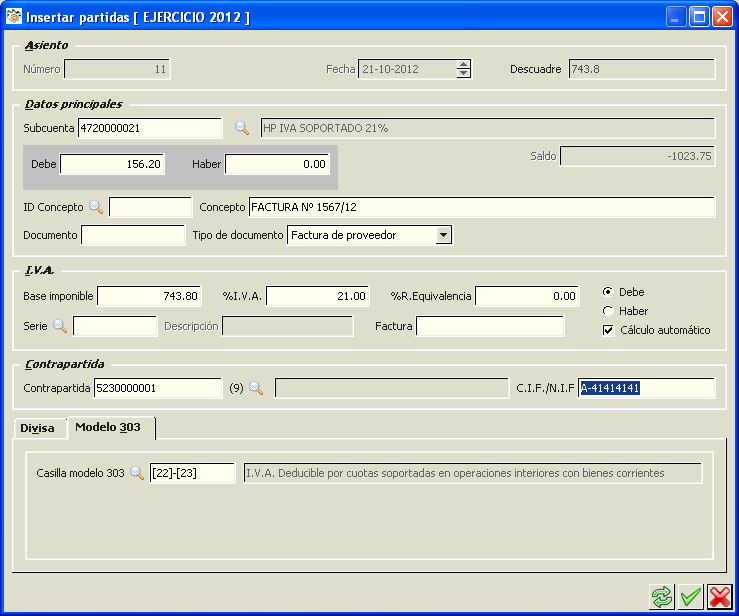Decrease Fecha with the down spinner arrow
Viewport: 739px width, 616px height.
click(x=464, y=73)
